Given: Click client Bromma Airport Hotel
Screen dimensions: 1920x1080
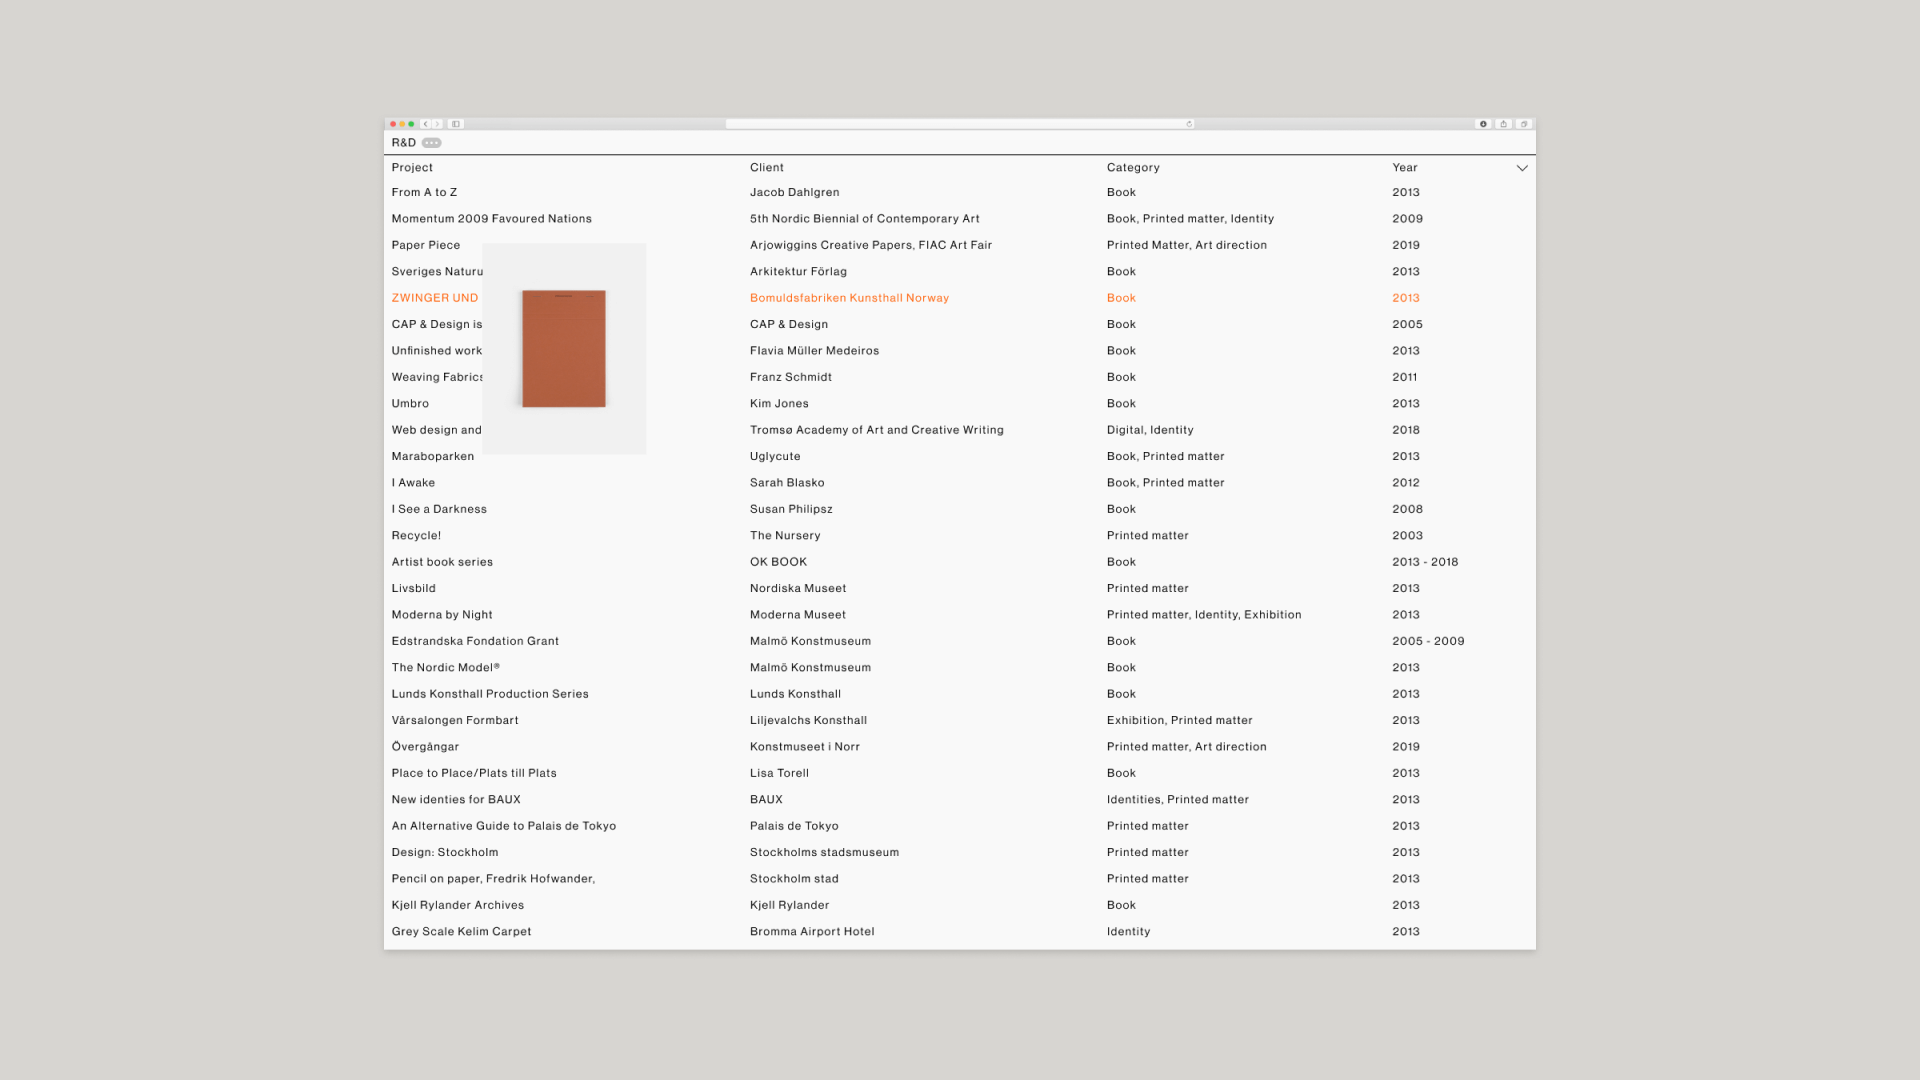Looking at the screenshot, I should [812, 932].
